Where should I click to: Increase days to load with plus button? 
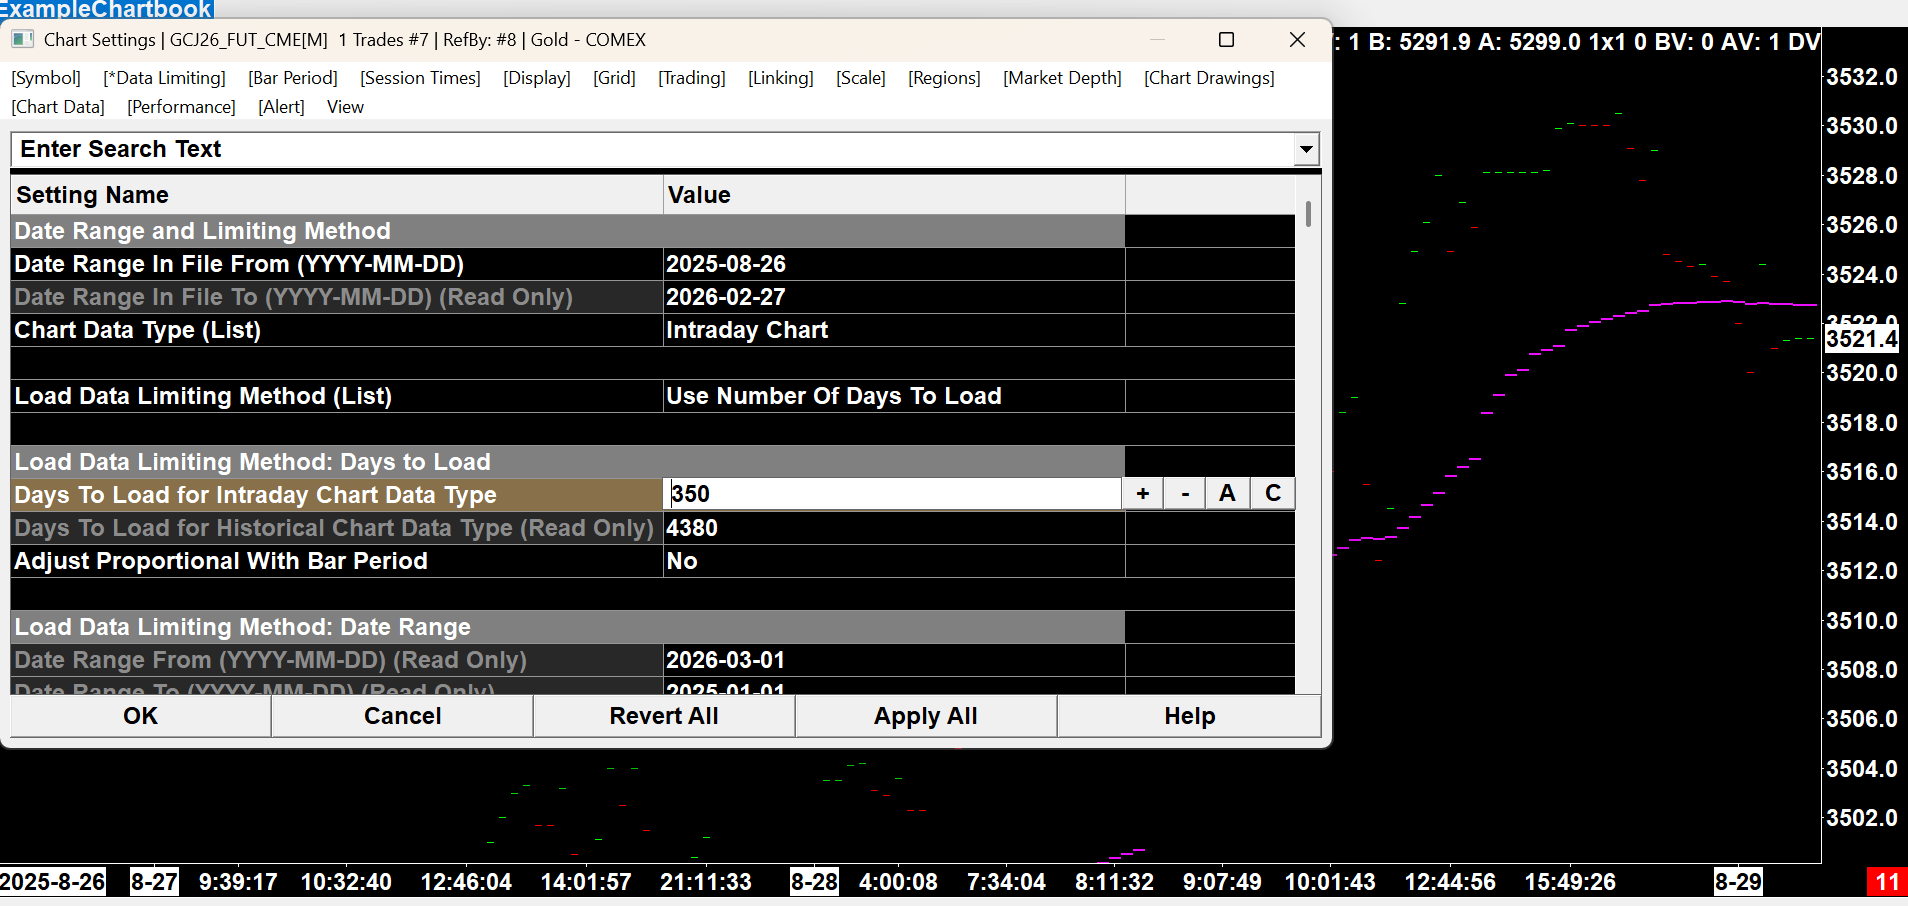[x=1143, y=494]
